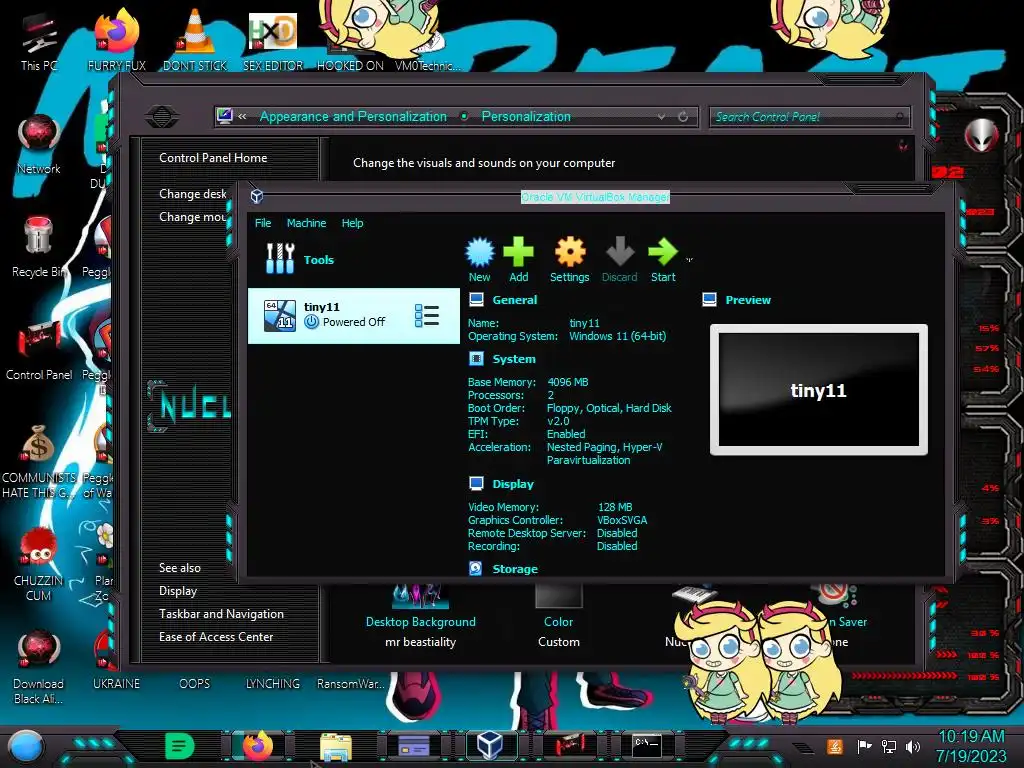Expand the Start button dropdown arrow
This screenshot has width=1024, height=768.
tap(689, 260)
